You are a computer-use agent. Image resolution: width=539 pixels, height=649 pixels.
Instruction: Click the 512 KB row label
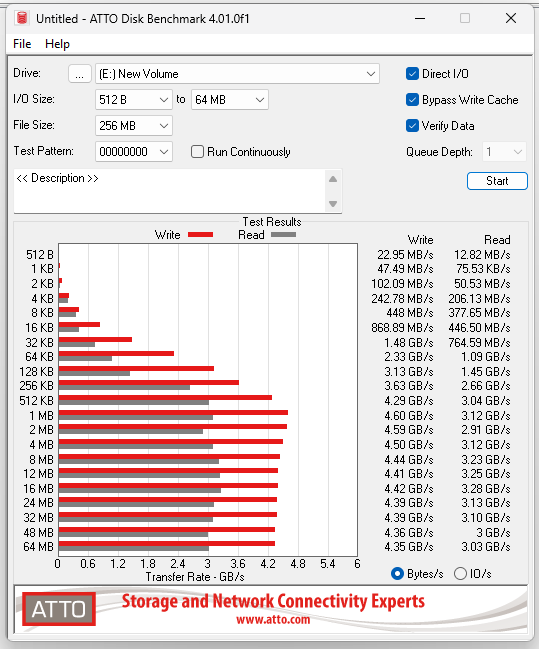36,401
